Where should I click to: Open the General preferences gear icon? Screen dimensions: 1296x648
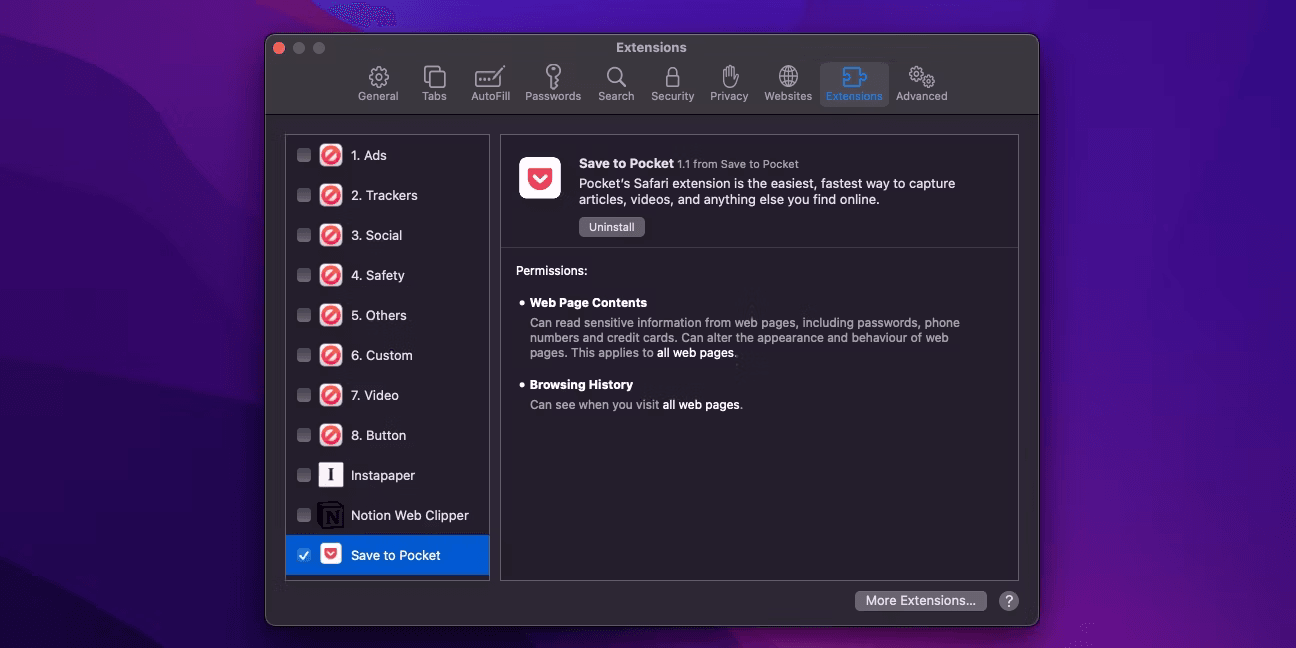pyautogui.click(x=378, y=77)
